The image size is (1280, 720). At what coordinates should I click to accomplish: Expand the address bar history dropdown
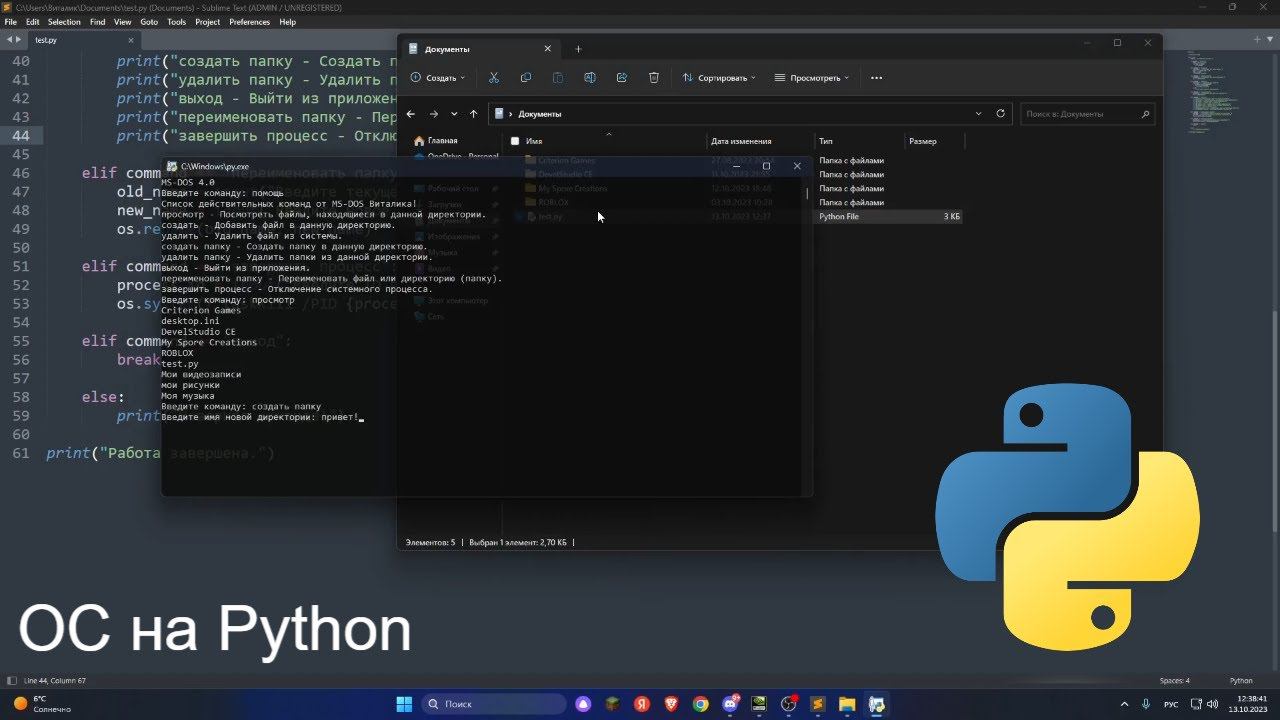(x=978, y=114)
